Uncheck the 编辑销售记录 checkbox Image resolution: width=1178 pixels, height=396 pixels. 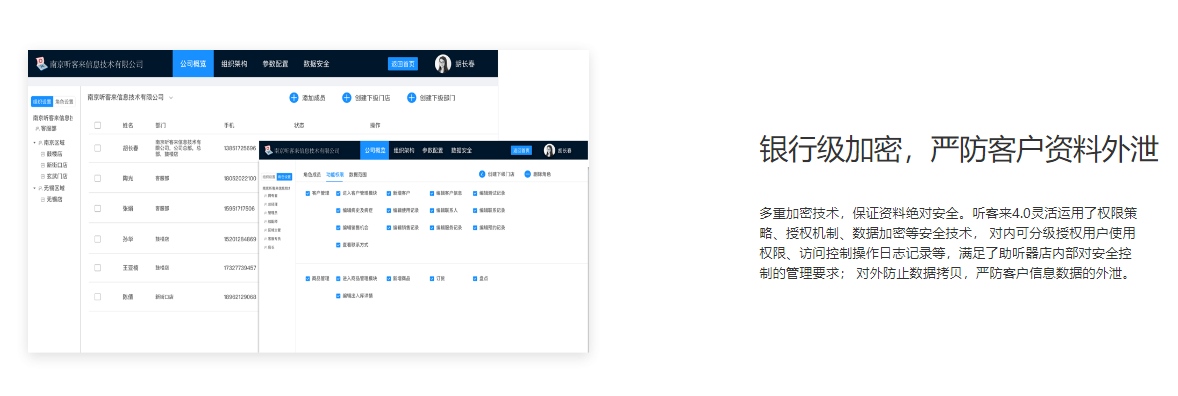pyautogui.click(x=388, y=227)
